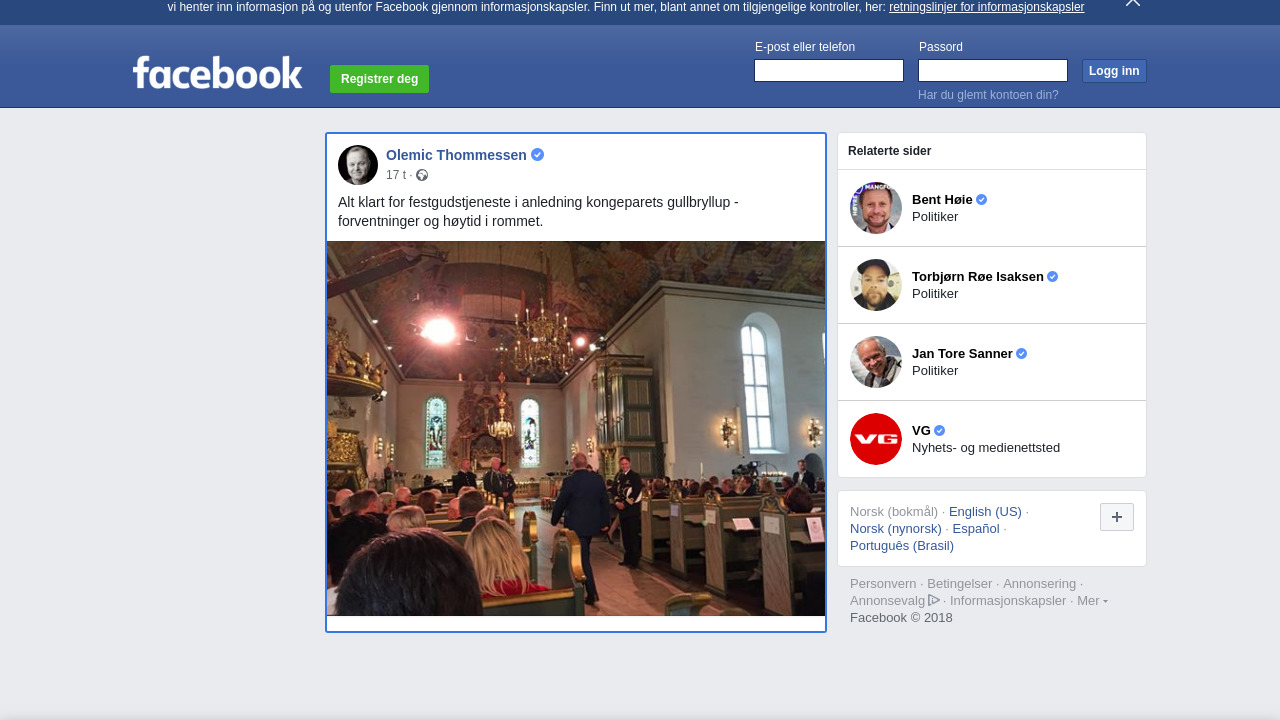The width and height of the screenshot is (1280, 720).
Task: Open Jan Tore Sanner's profile picture
Action: coord(876,362)
